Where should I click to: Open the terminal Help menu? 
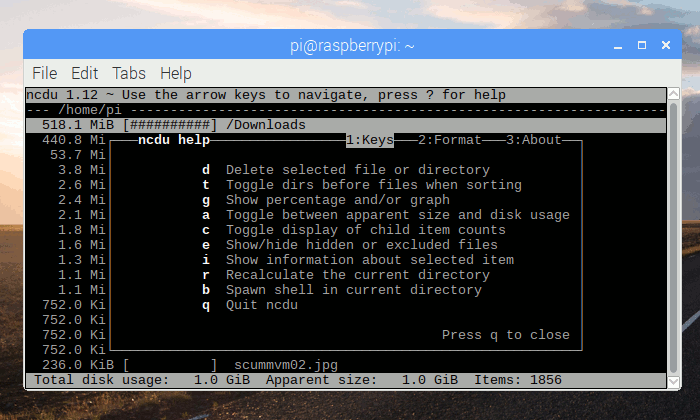tap(175, 73)
